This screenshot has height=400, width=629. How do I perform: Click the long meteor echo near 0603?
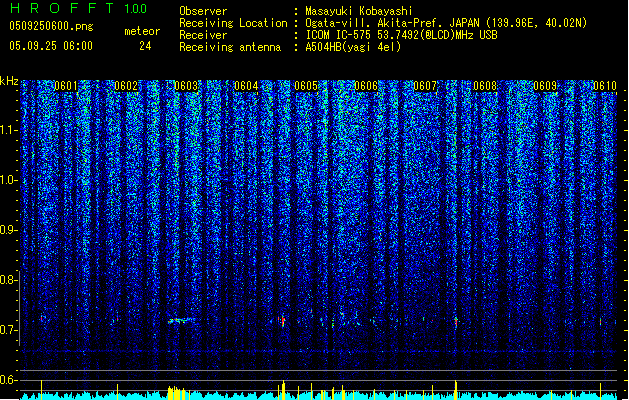tap(181, 320)
